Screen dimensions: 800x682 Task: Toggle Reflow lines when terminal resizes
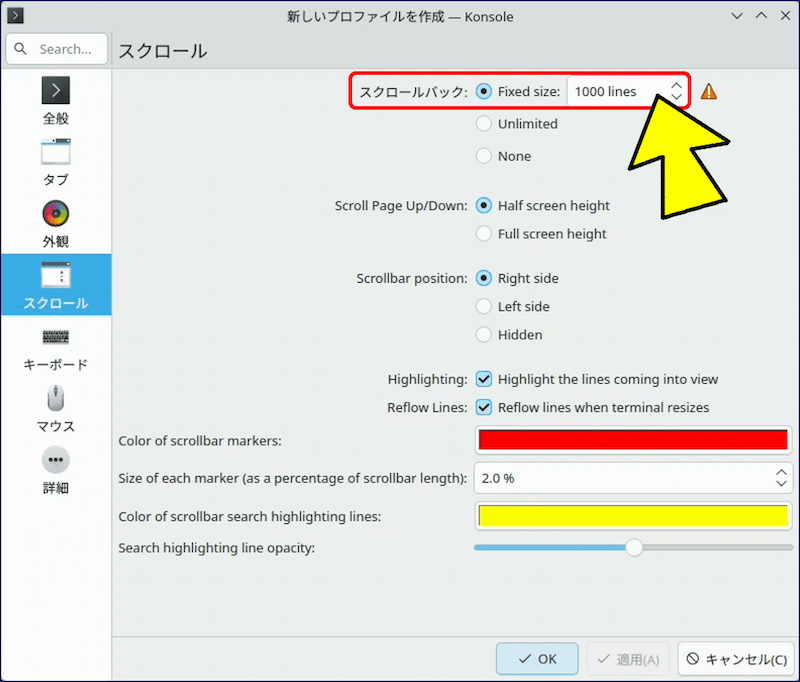tap(484, 408)
